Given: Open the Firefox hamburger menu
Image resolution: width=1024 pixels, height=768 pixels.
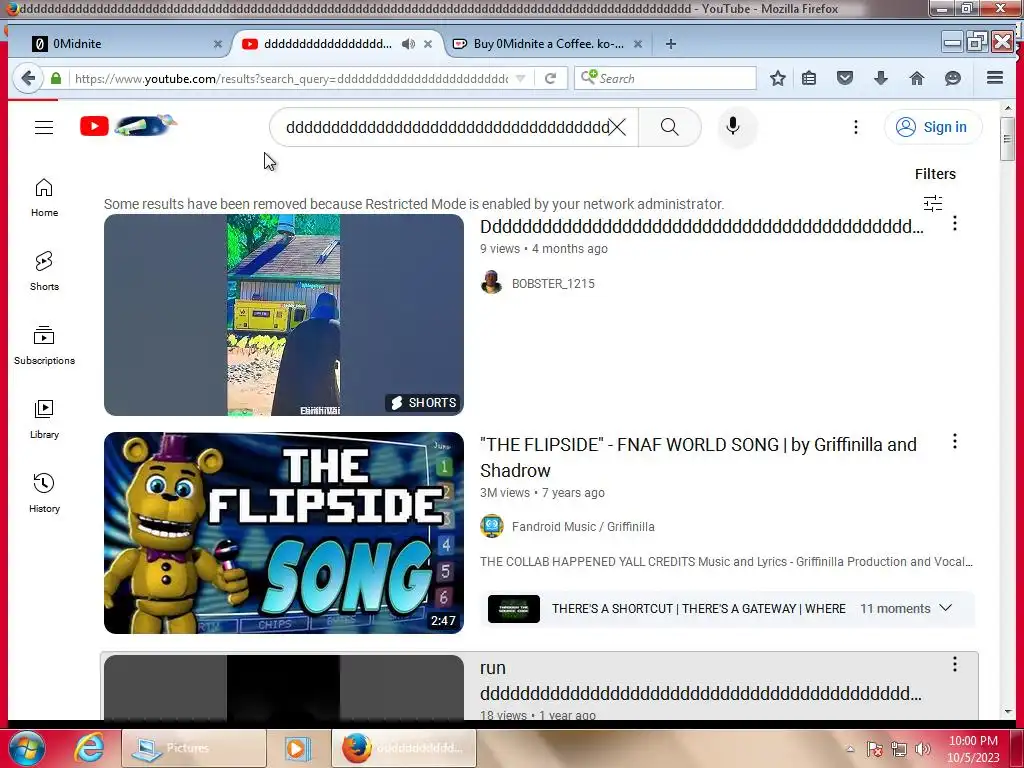Looking at the screenshot, I should click(995, 78).
